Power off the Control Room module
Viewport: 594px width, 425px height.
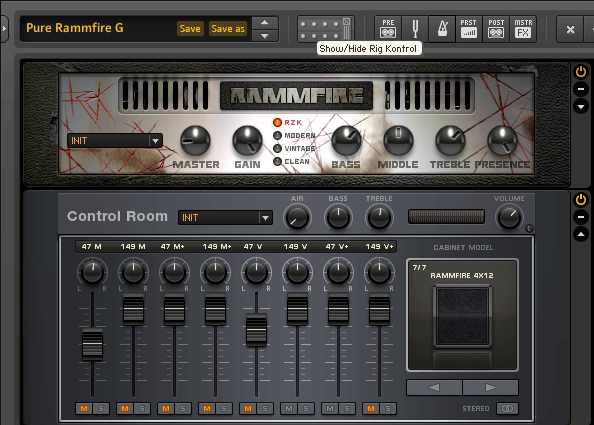[581, 199]
